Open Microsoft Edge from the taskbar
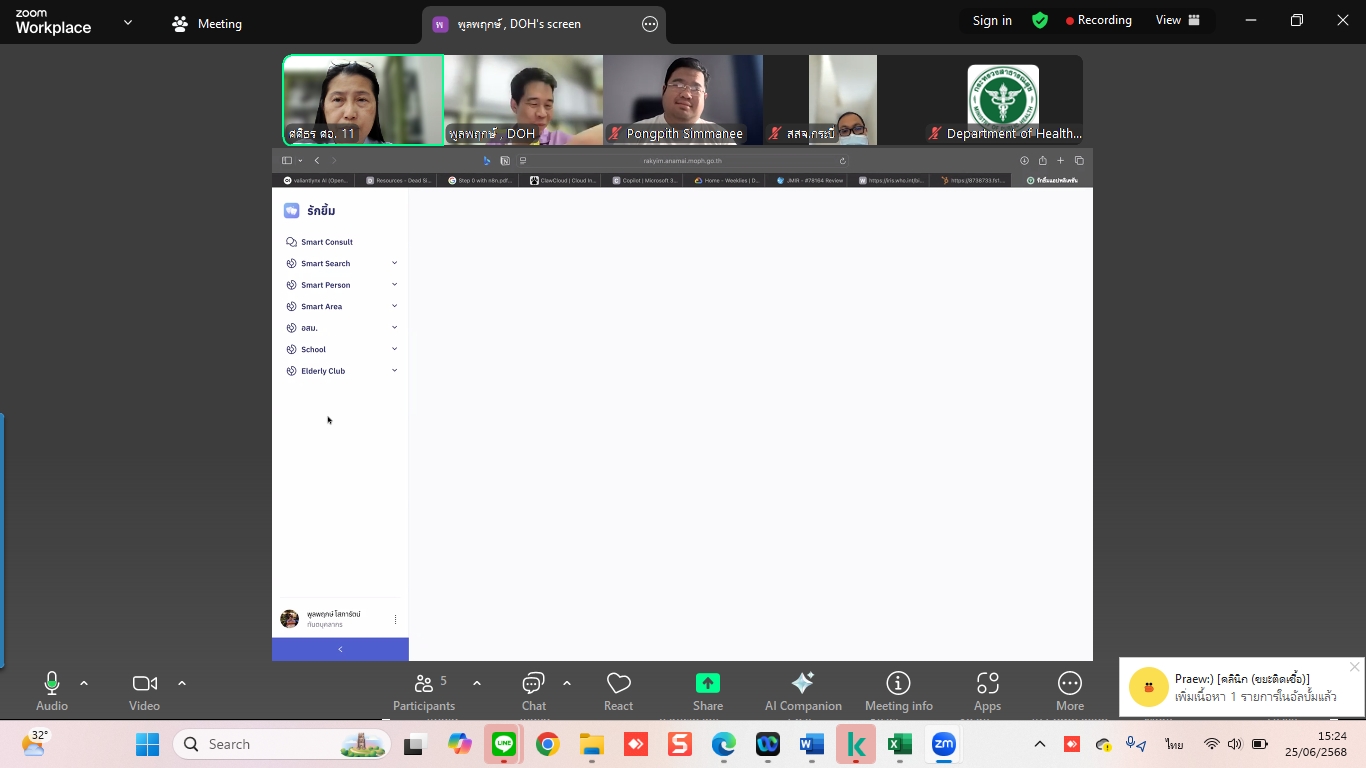The width and height of the screenshot is (1366, 768). pyautogui.click(x=723, y=744)
